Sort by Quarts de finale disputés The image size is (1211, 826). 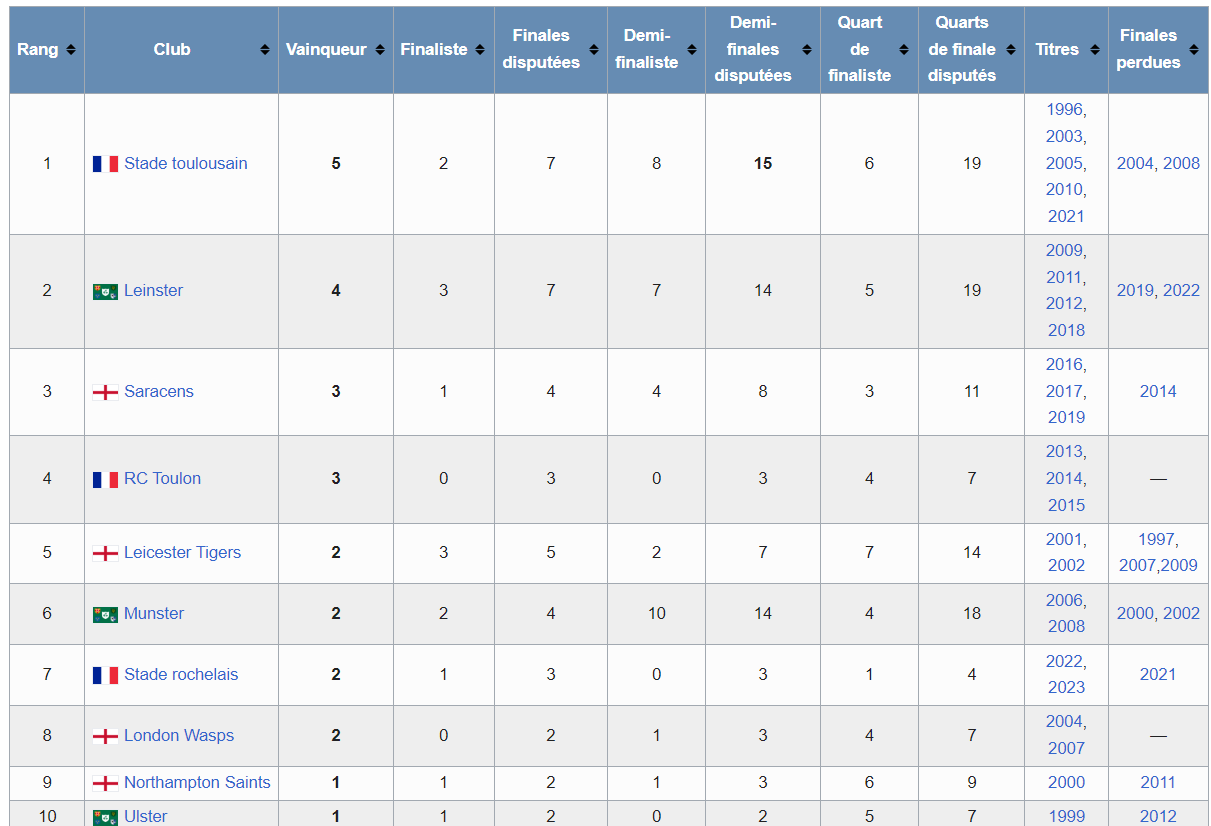[1010, 50]
